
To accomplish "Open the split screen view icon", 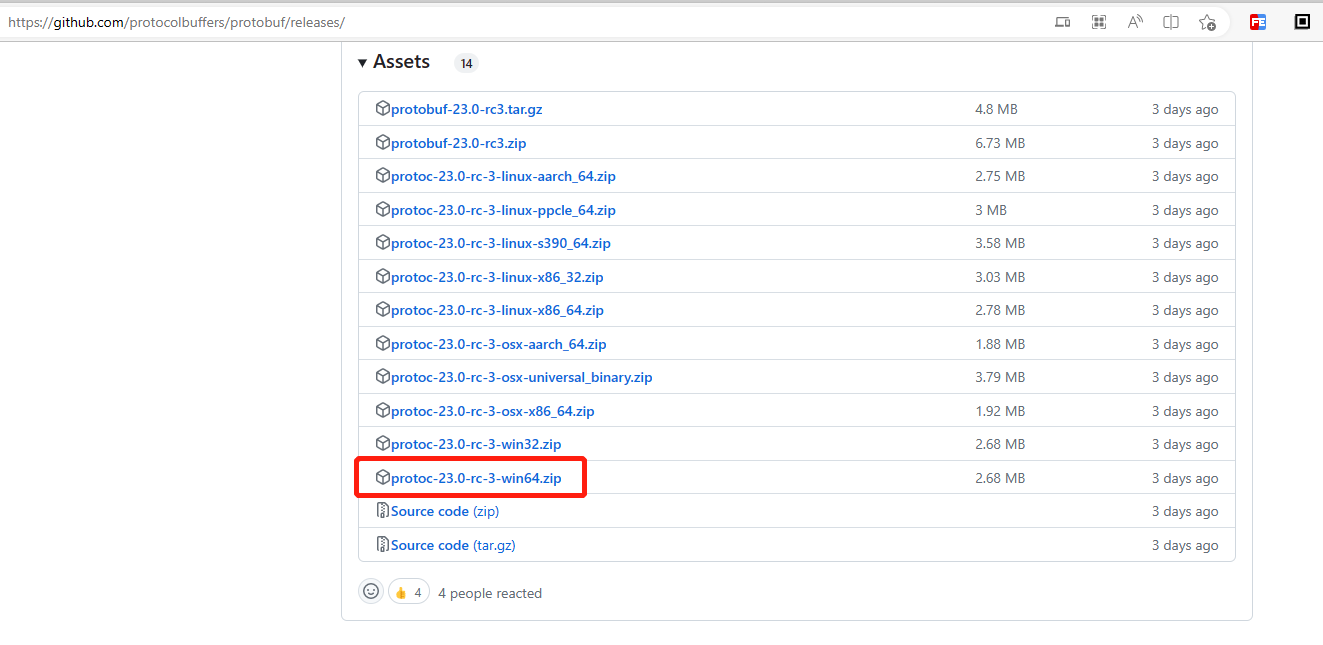I will 1171,22.
